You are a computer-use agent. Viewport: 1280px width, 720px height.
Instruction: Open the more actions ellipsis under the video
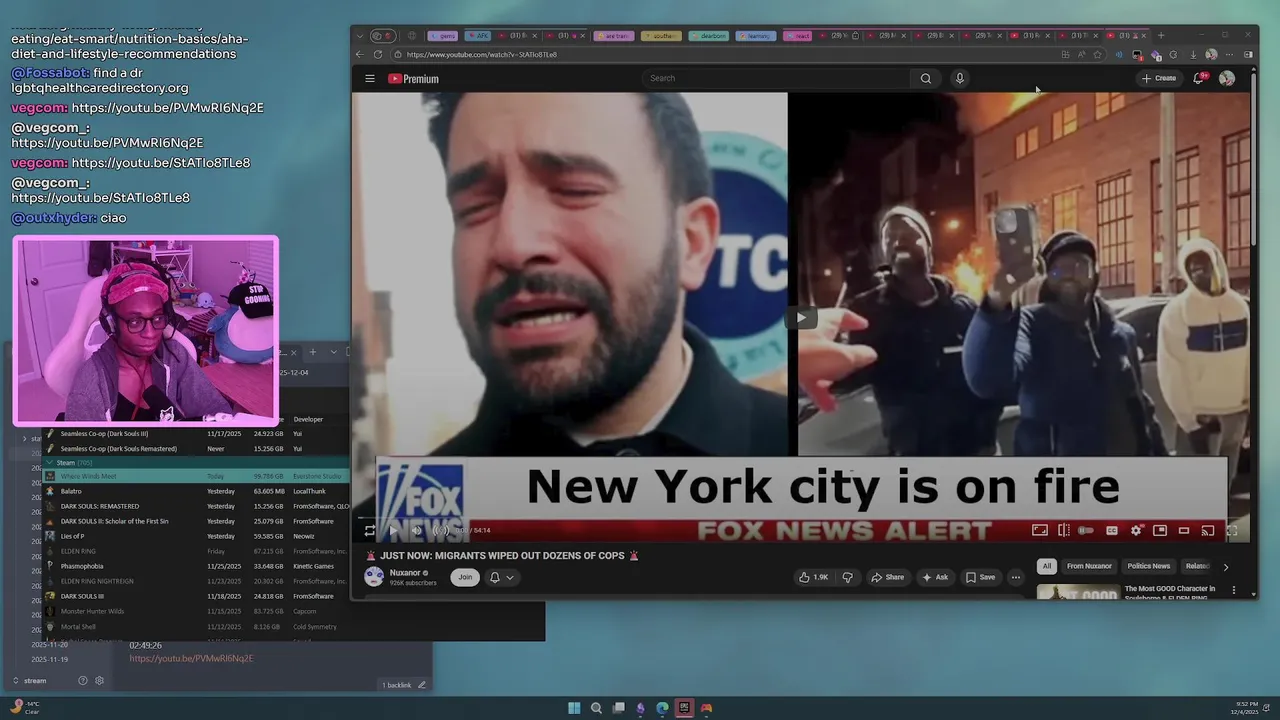click(1016, 577)
